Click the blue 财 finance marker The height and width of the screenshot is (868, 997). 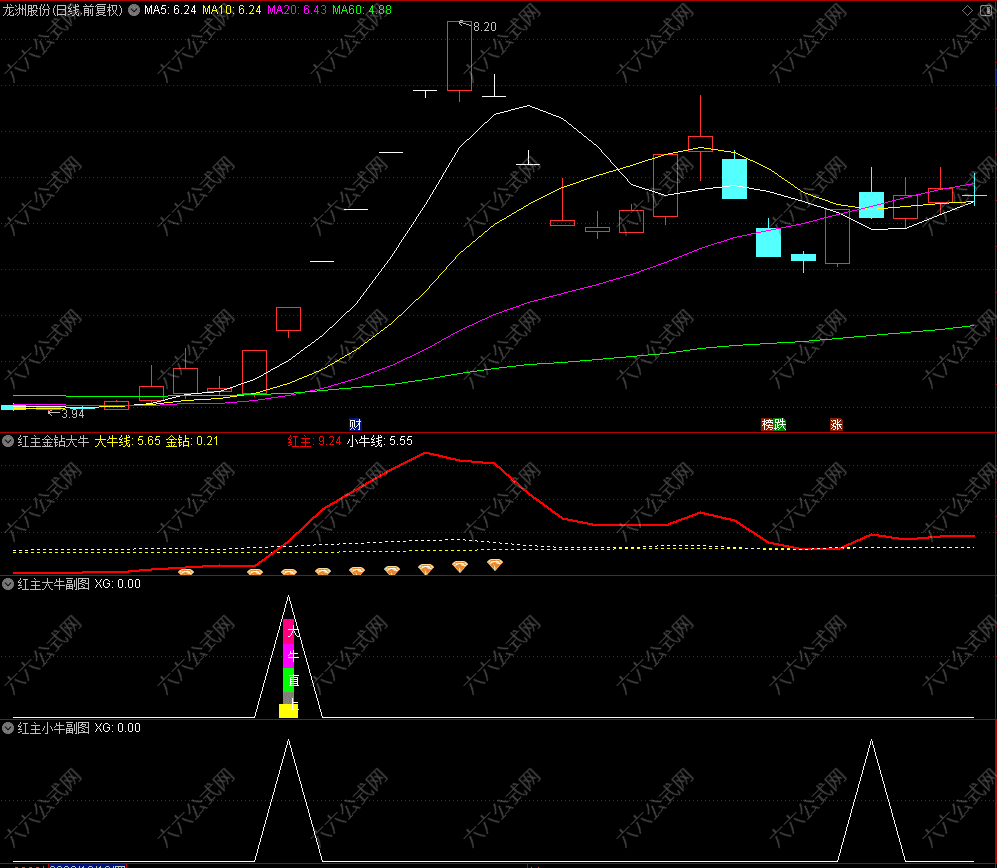tap(355, 424)
